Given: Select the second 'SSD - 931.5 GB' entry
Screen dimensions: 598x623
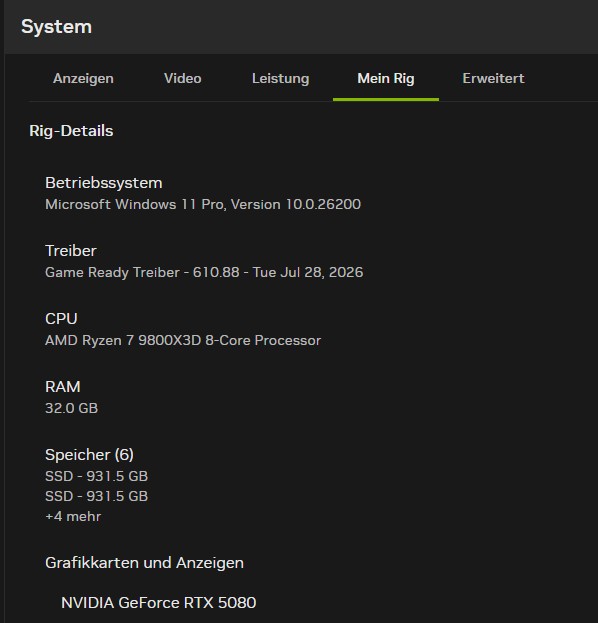Looking at the screenshot, I should (97, 496).
